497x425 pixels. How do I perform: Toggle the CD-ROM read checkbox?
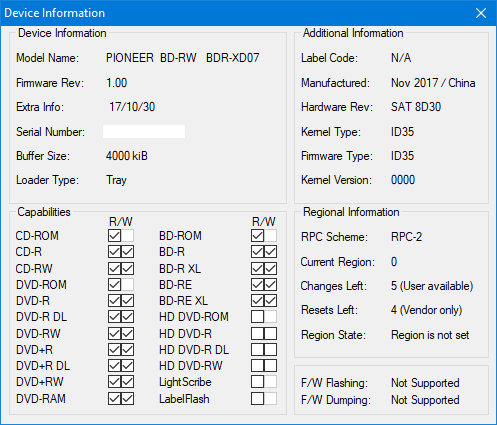pyautogui.click(x=114, y=236)
